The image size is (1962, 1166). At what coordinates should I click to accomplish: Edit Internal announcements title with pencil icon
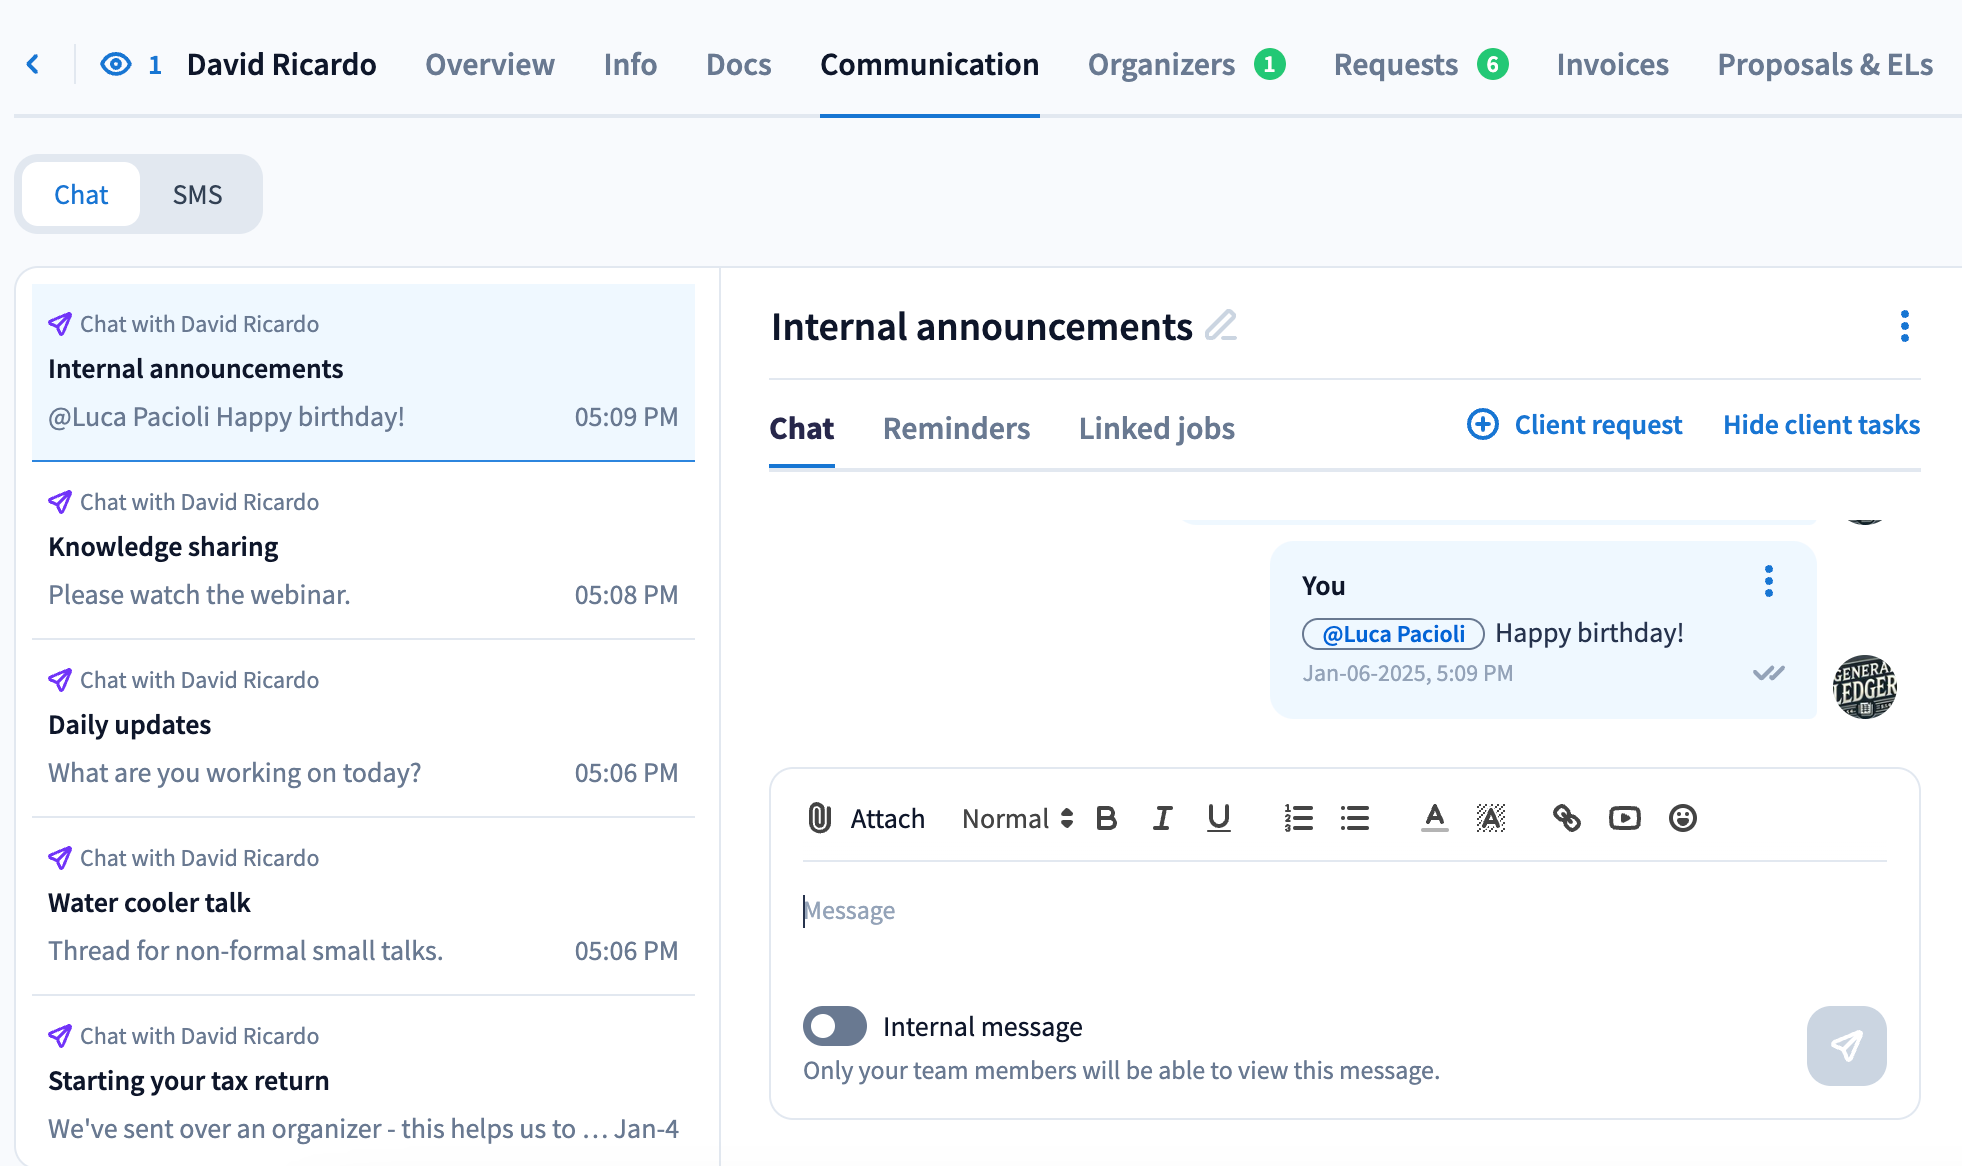1221,326
